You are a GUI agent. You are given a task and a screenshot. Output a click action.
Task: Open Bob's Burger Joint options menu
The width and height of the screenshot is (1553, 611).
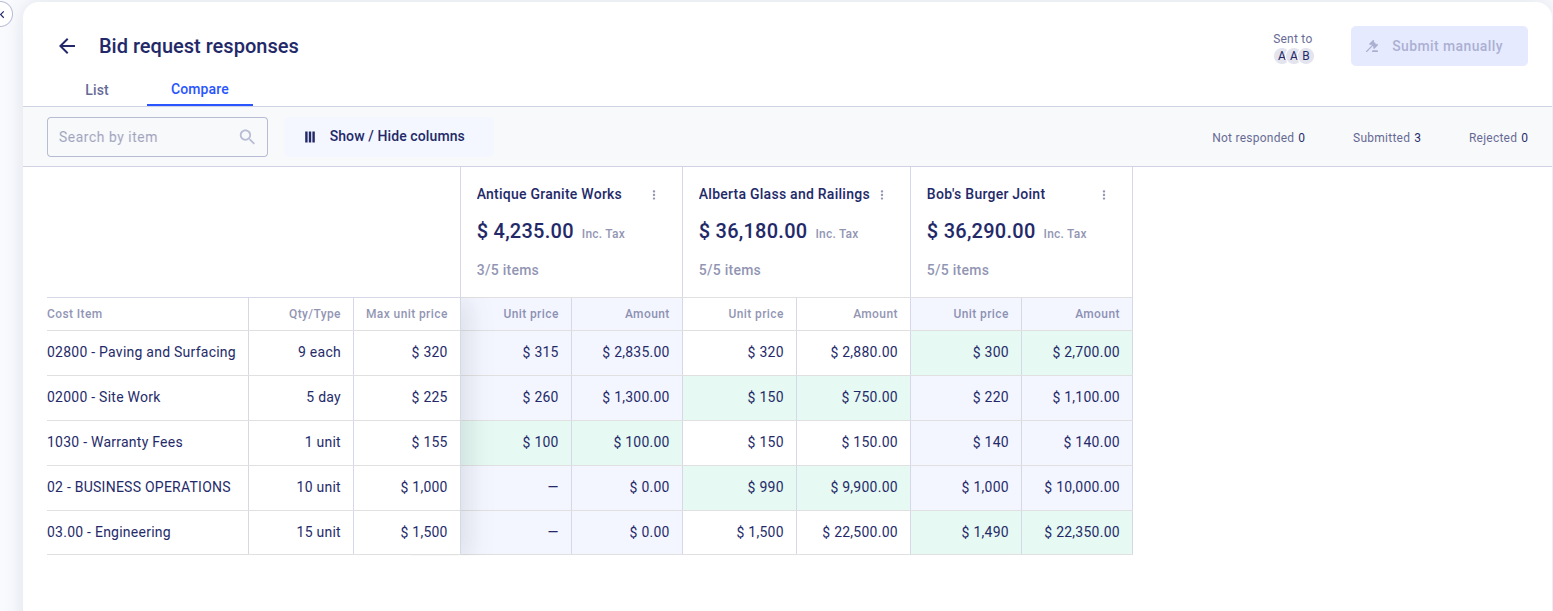[1104, 195]
